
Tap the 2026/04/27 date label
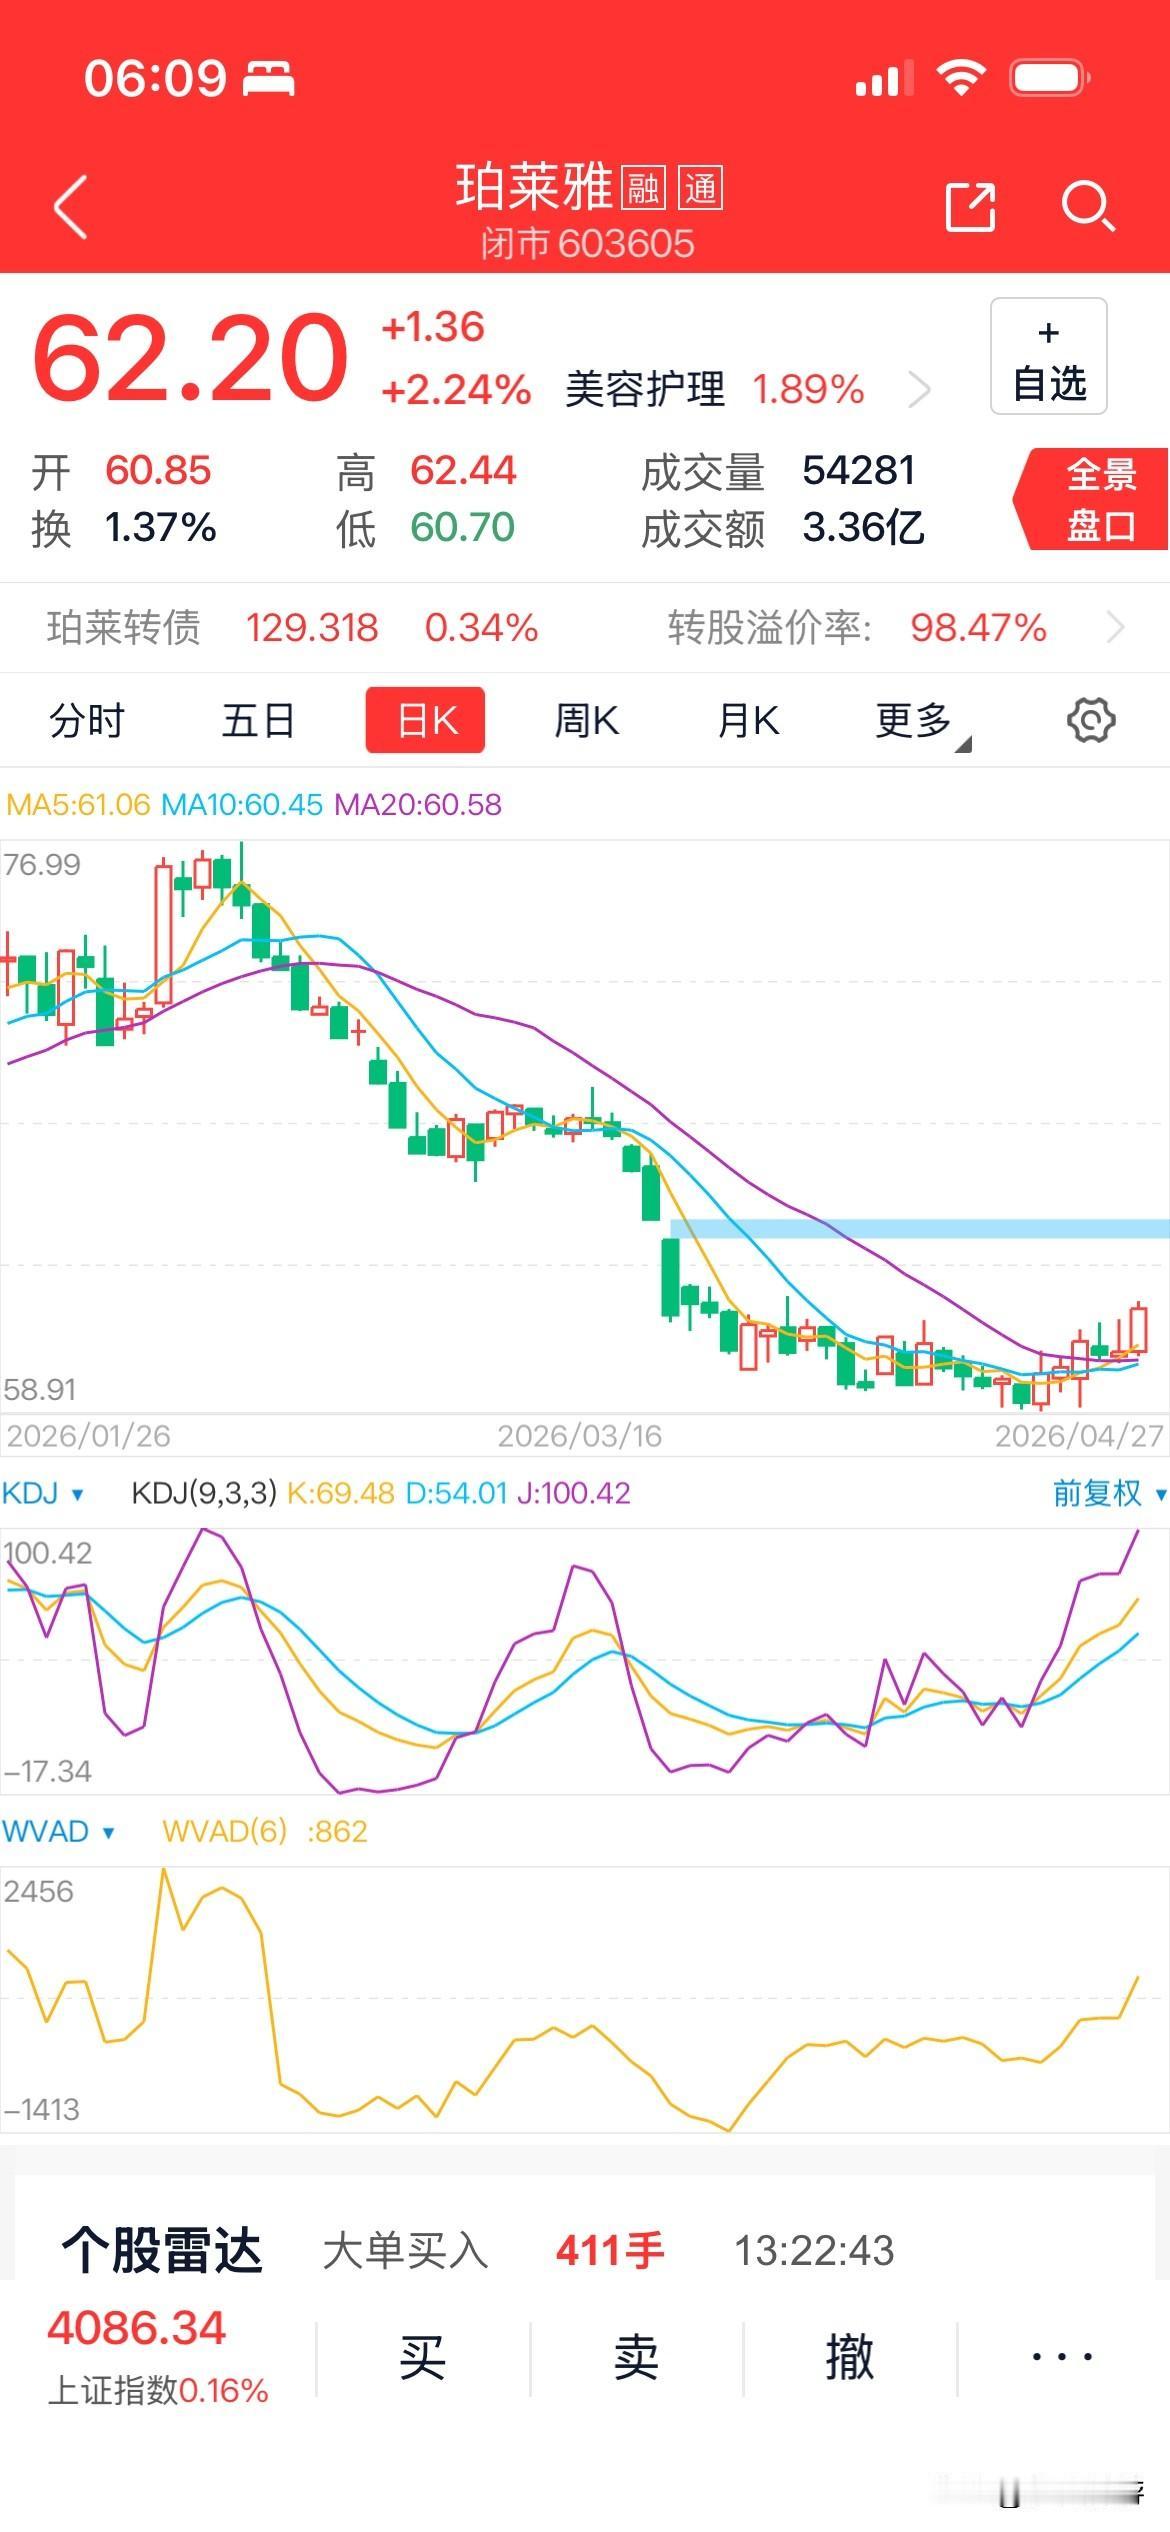(1079, 1435)
